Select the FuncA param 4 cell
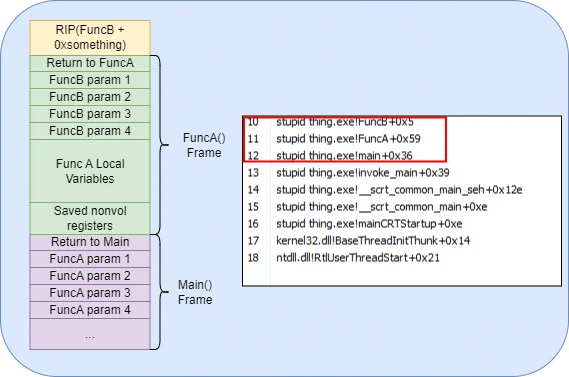Viewport: 569px width, 377px height. (90, 310)
